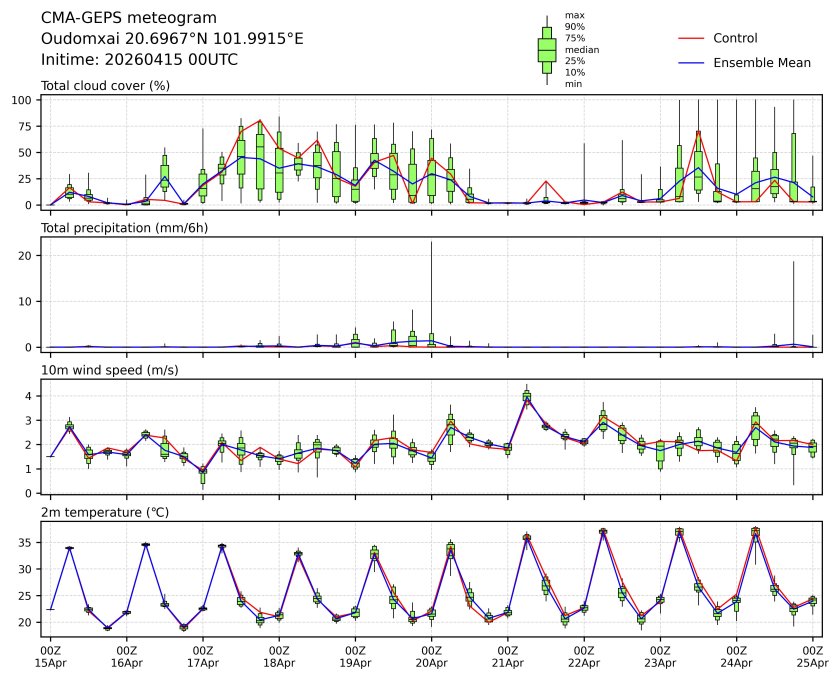Screen dimensions: 840x680
Task: Click the Initime 20260415 00UTC label
Action: (x=139, y=59)
